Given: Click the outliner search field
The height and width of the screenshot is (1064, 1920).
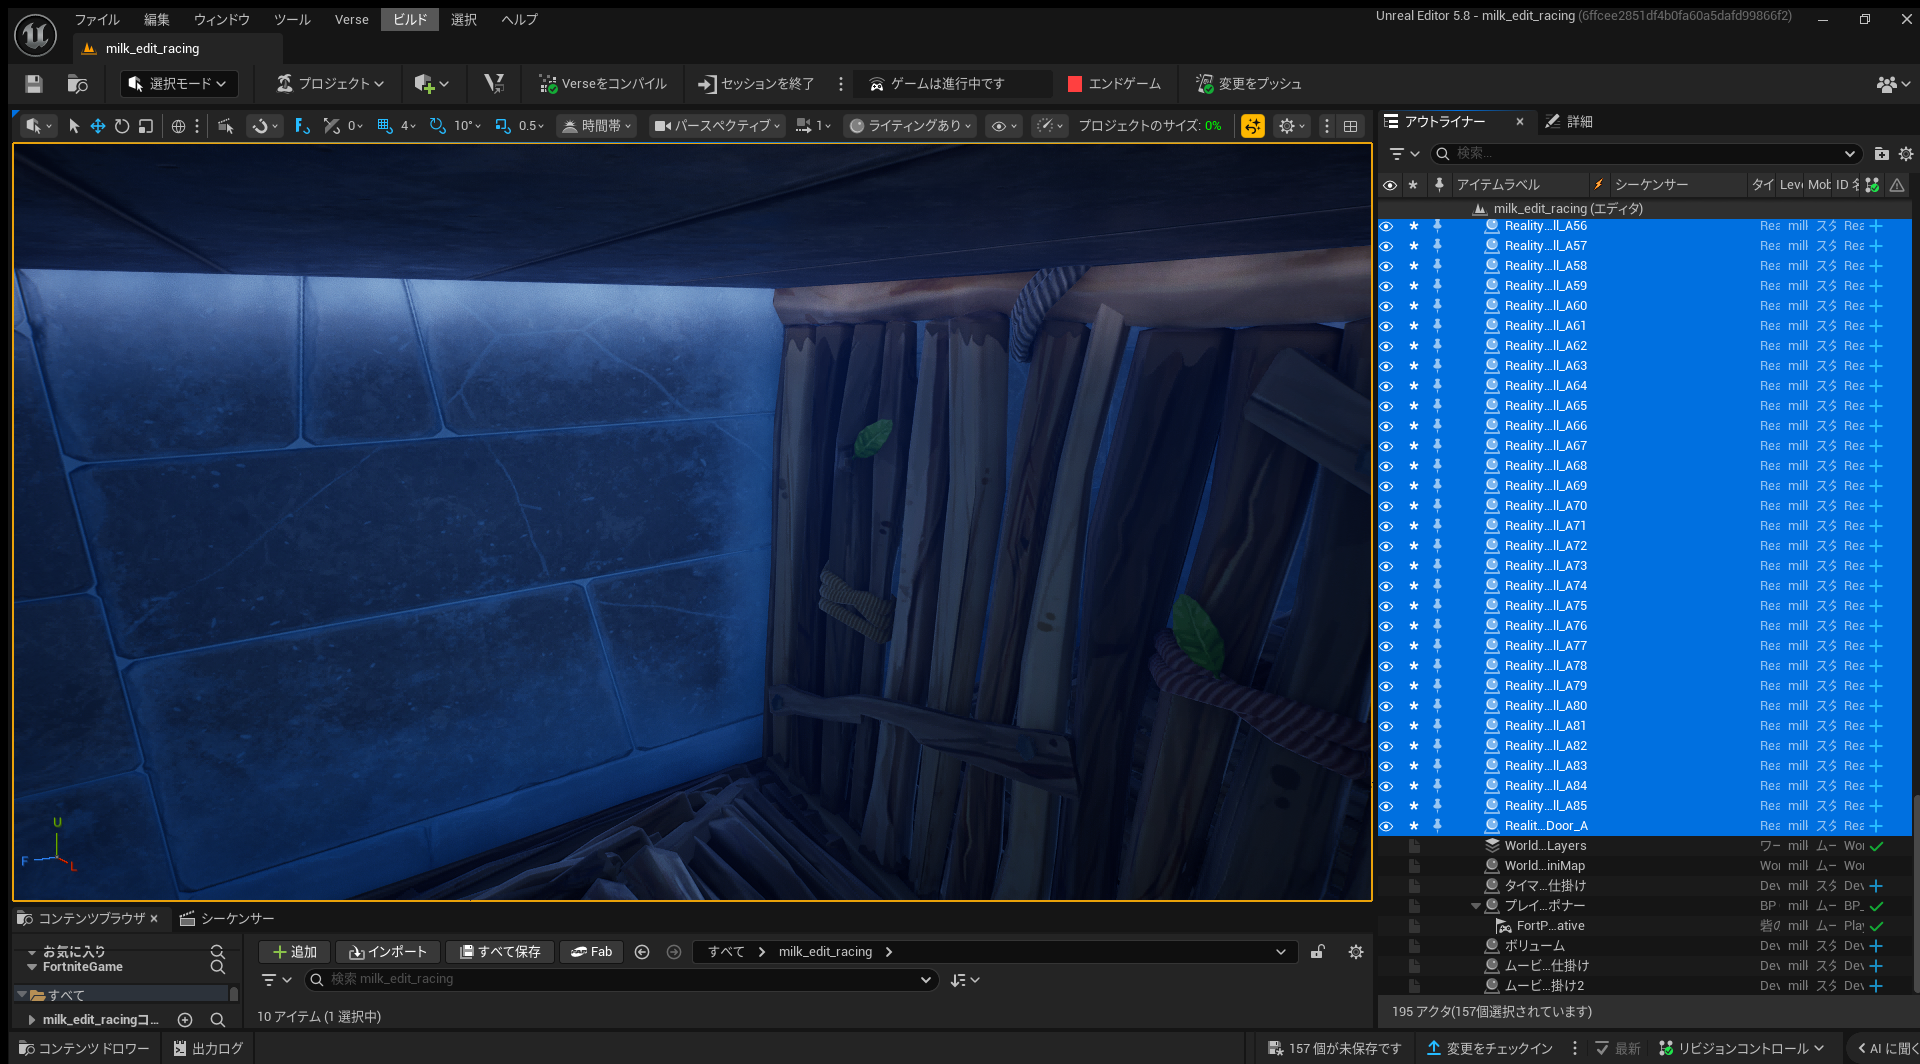Looking at the screenshot, I should (x=1645, y=154).
